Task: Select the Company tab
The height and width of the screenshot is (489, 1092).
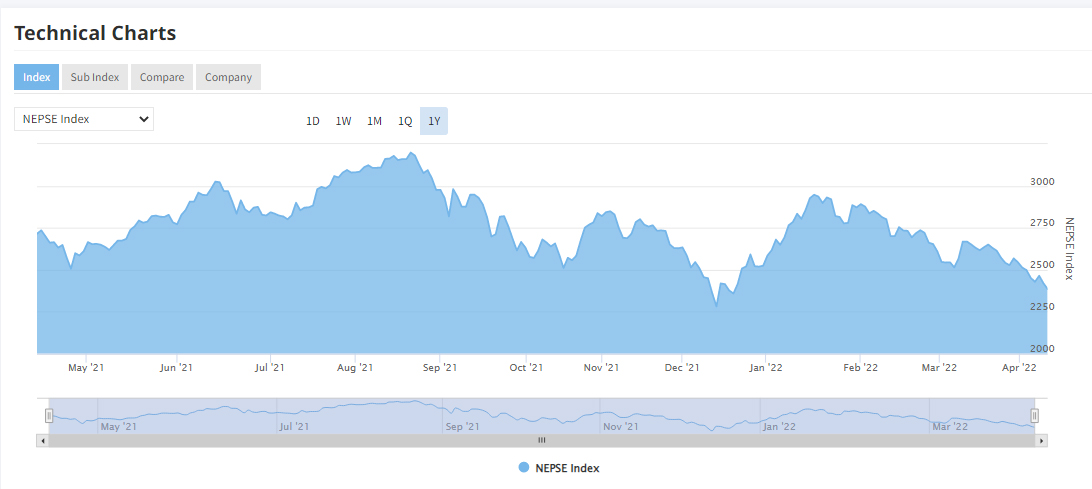Action: tap(228, 77)
